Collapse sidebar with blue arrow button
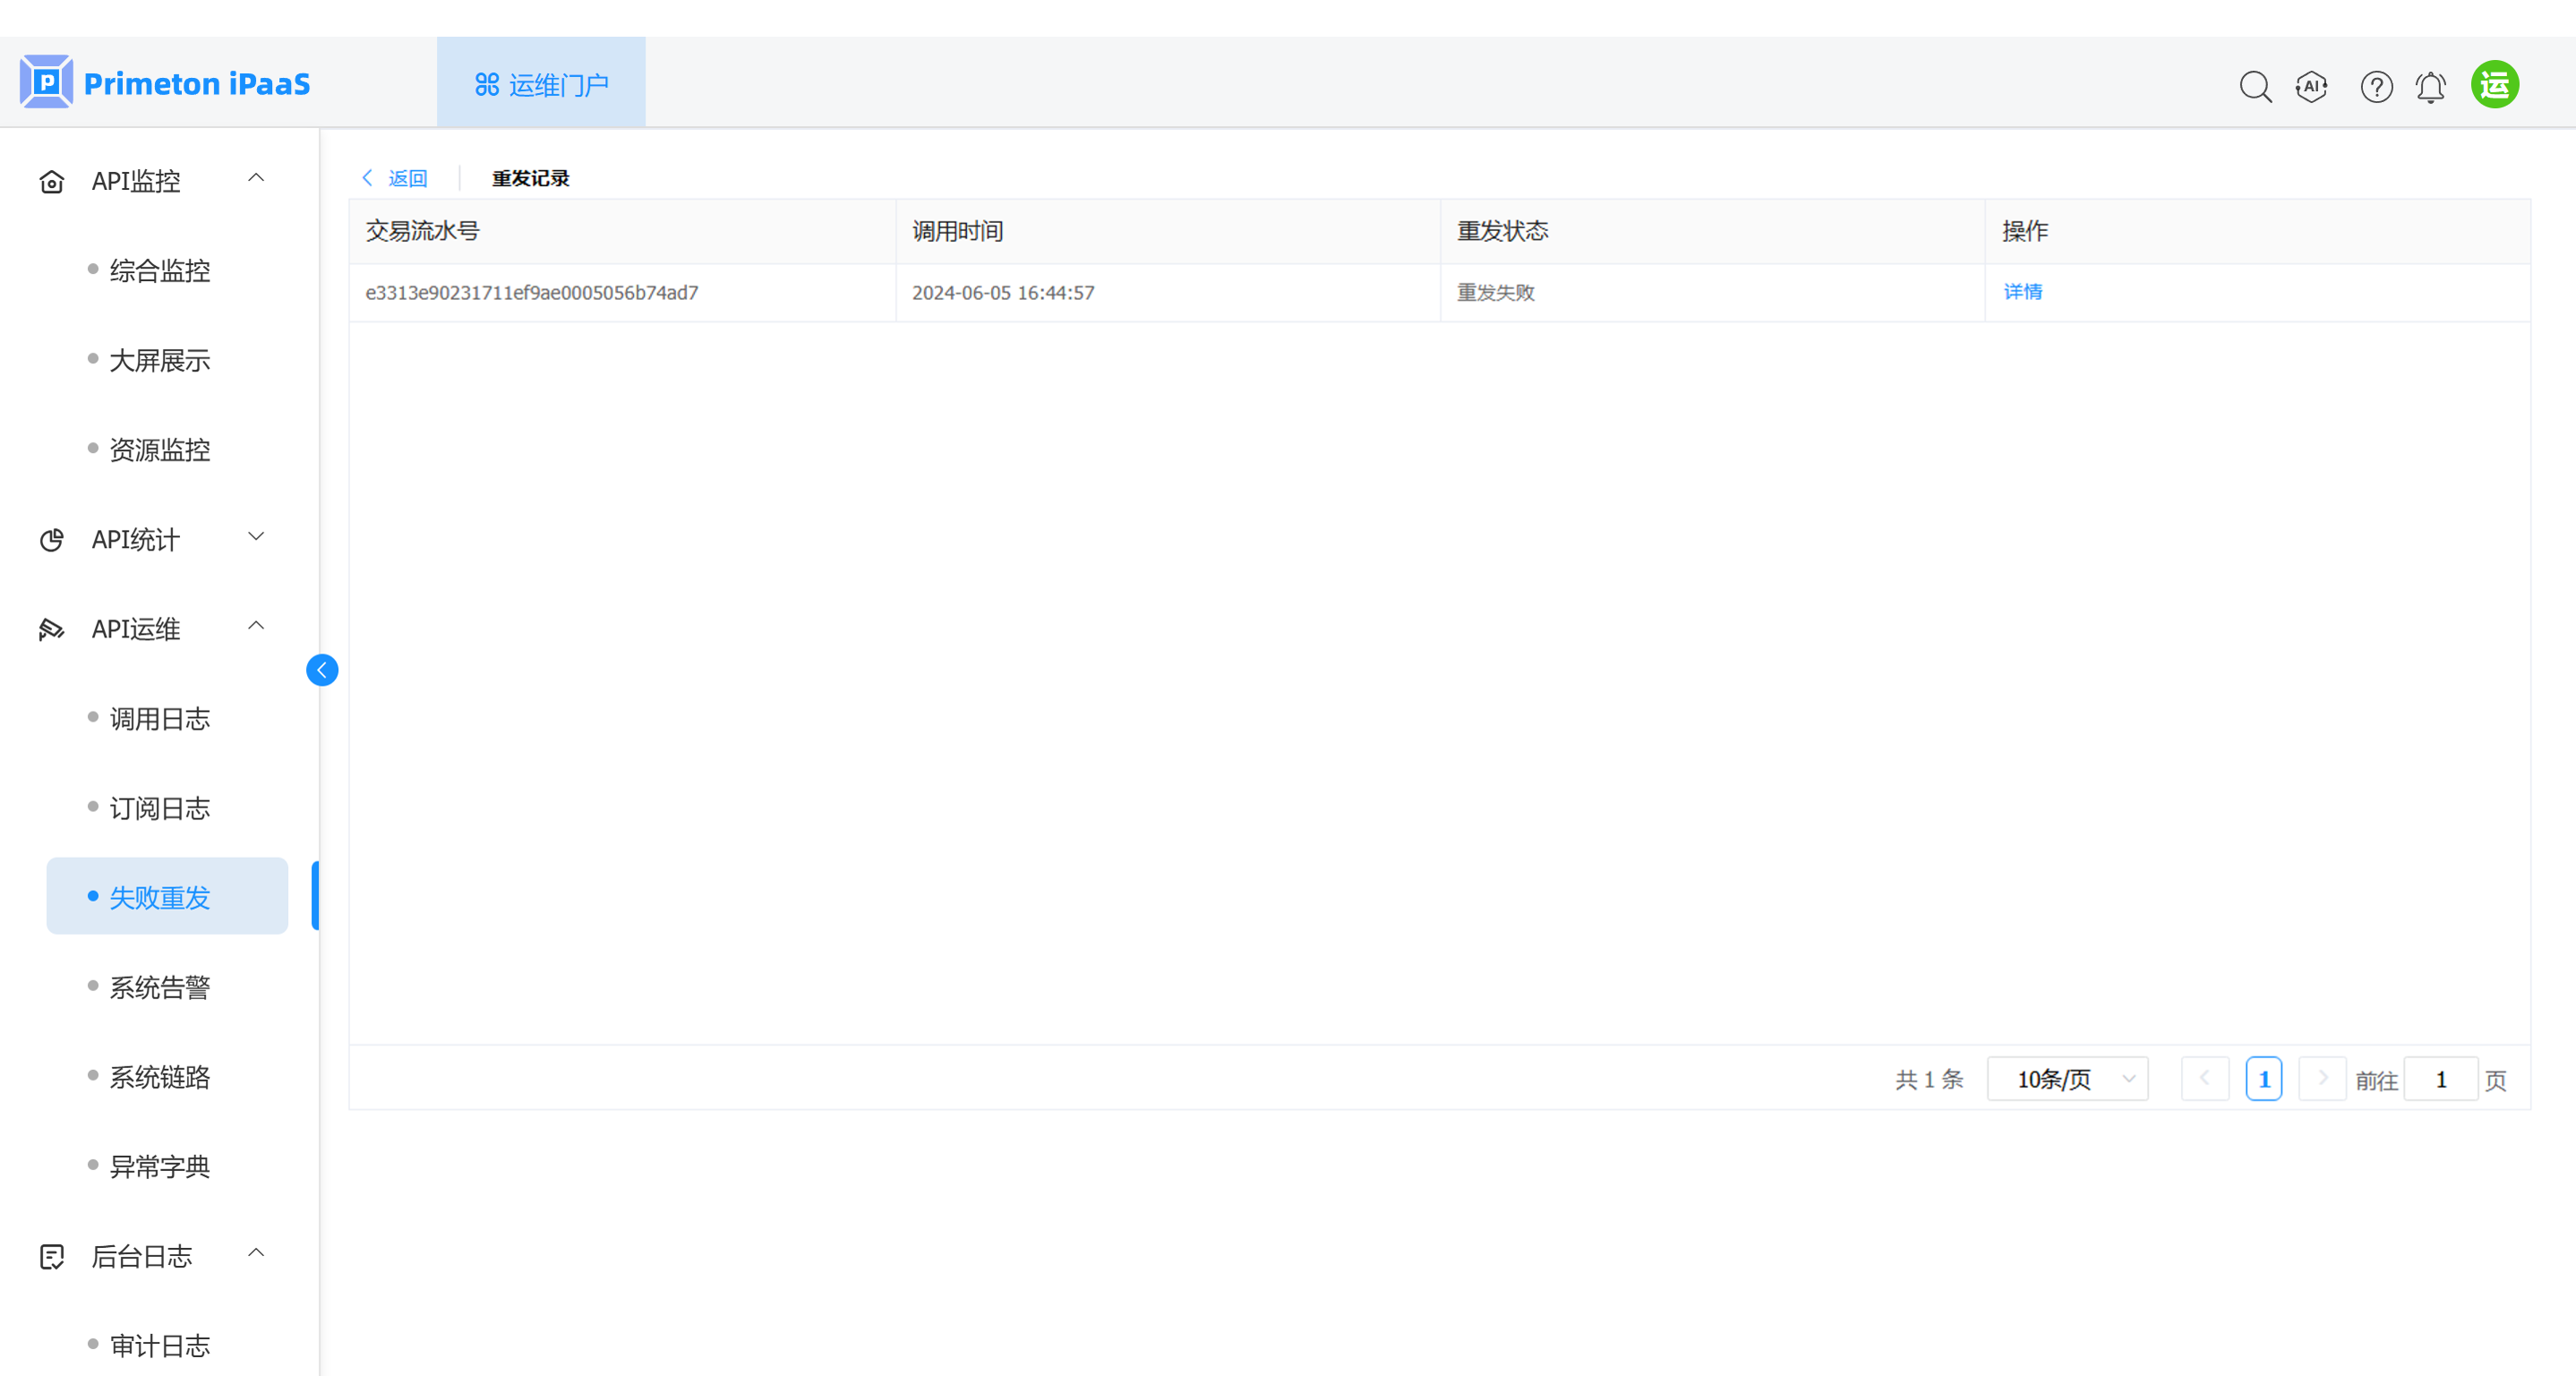 click(x=322, y=669)
